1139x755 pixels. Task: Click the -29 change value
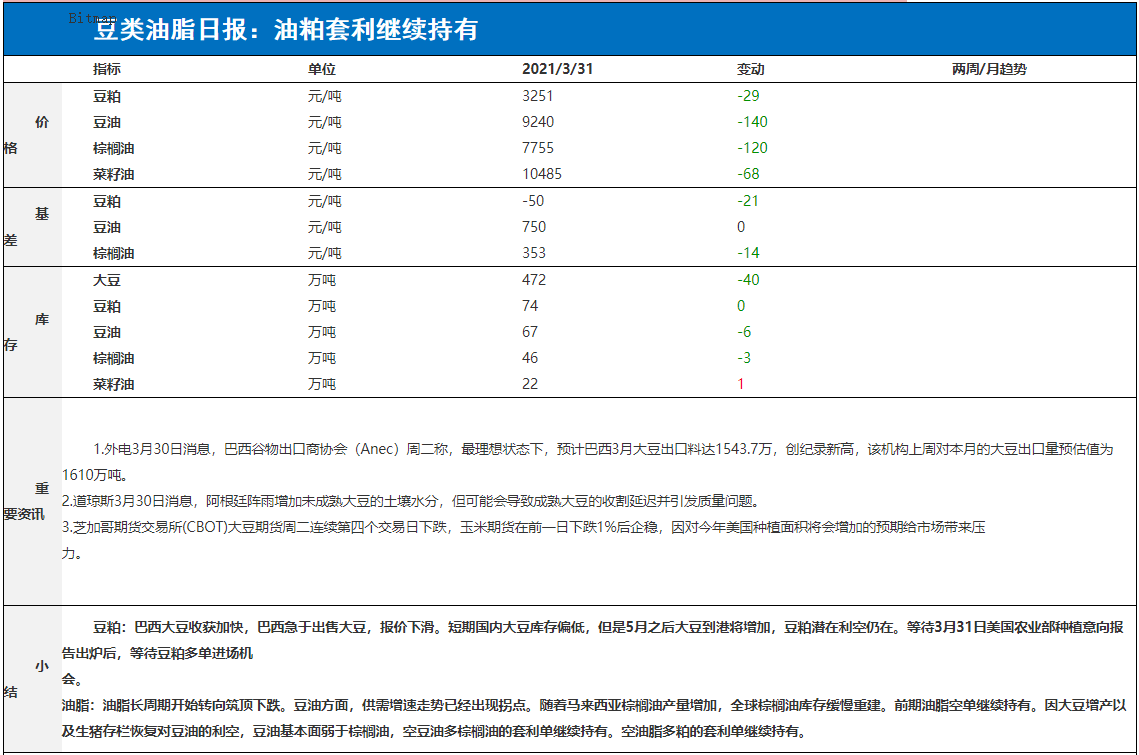(748, 96)
